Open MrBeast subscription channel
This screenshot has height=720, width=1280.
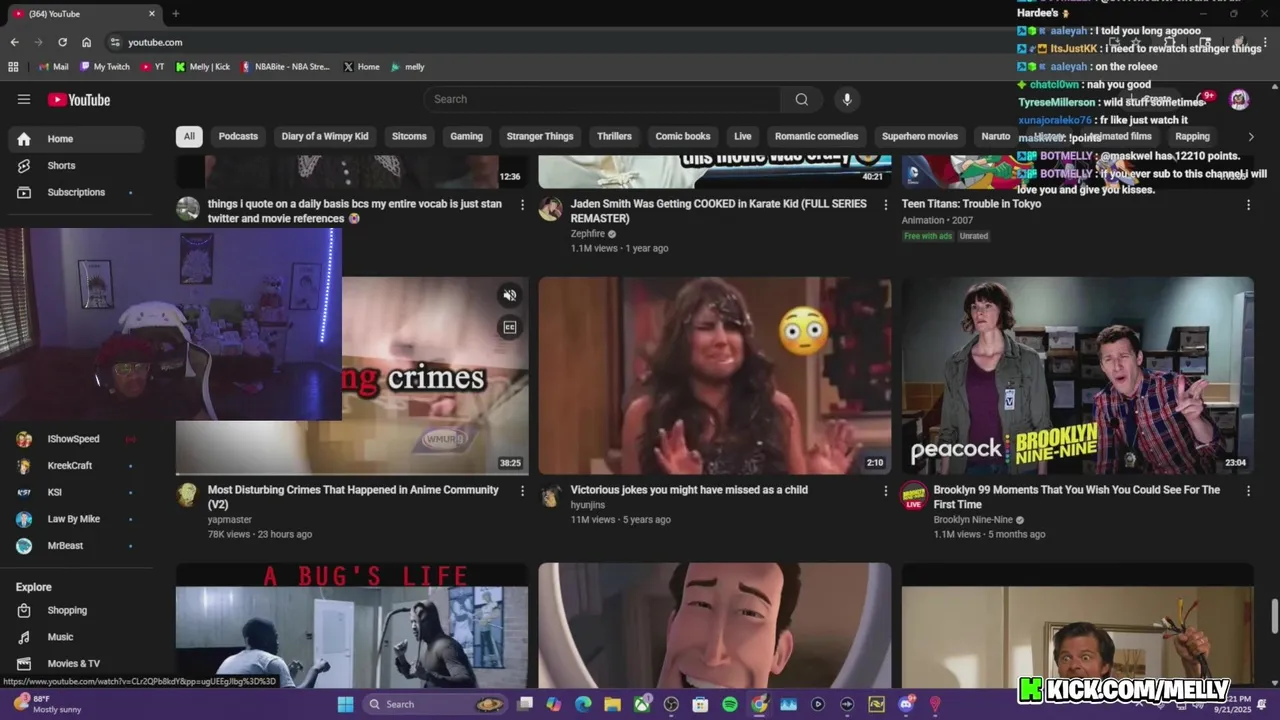[x=75, y=546]
